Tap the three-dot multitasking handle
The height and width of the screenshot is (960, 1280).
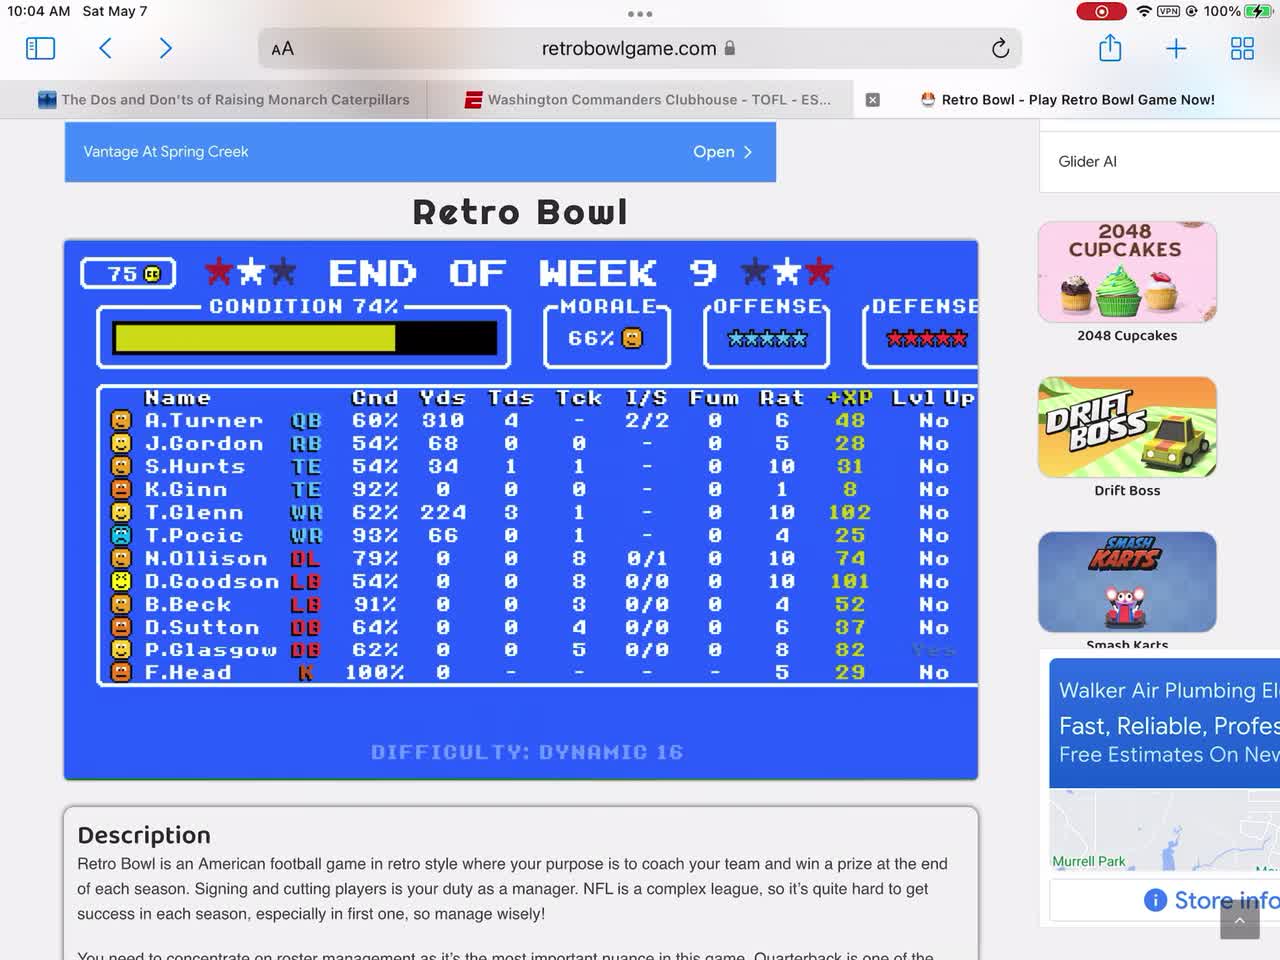click(640, 14)
